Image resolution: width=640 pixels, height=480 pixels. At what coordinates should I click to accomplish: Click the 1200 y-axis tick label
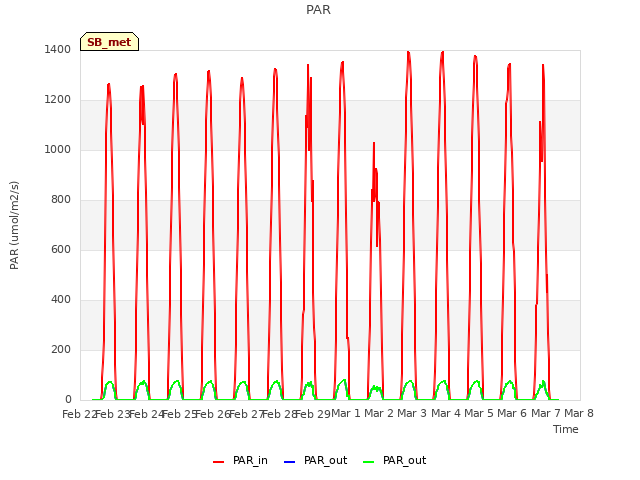tap(58, 100)
